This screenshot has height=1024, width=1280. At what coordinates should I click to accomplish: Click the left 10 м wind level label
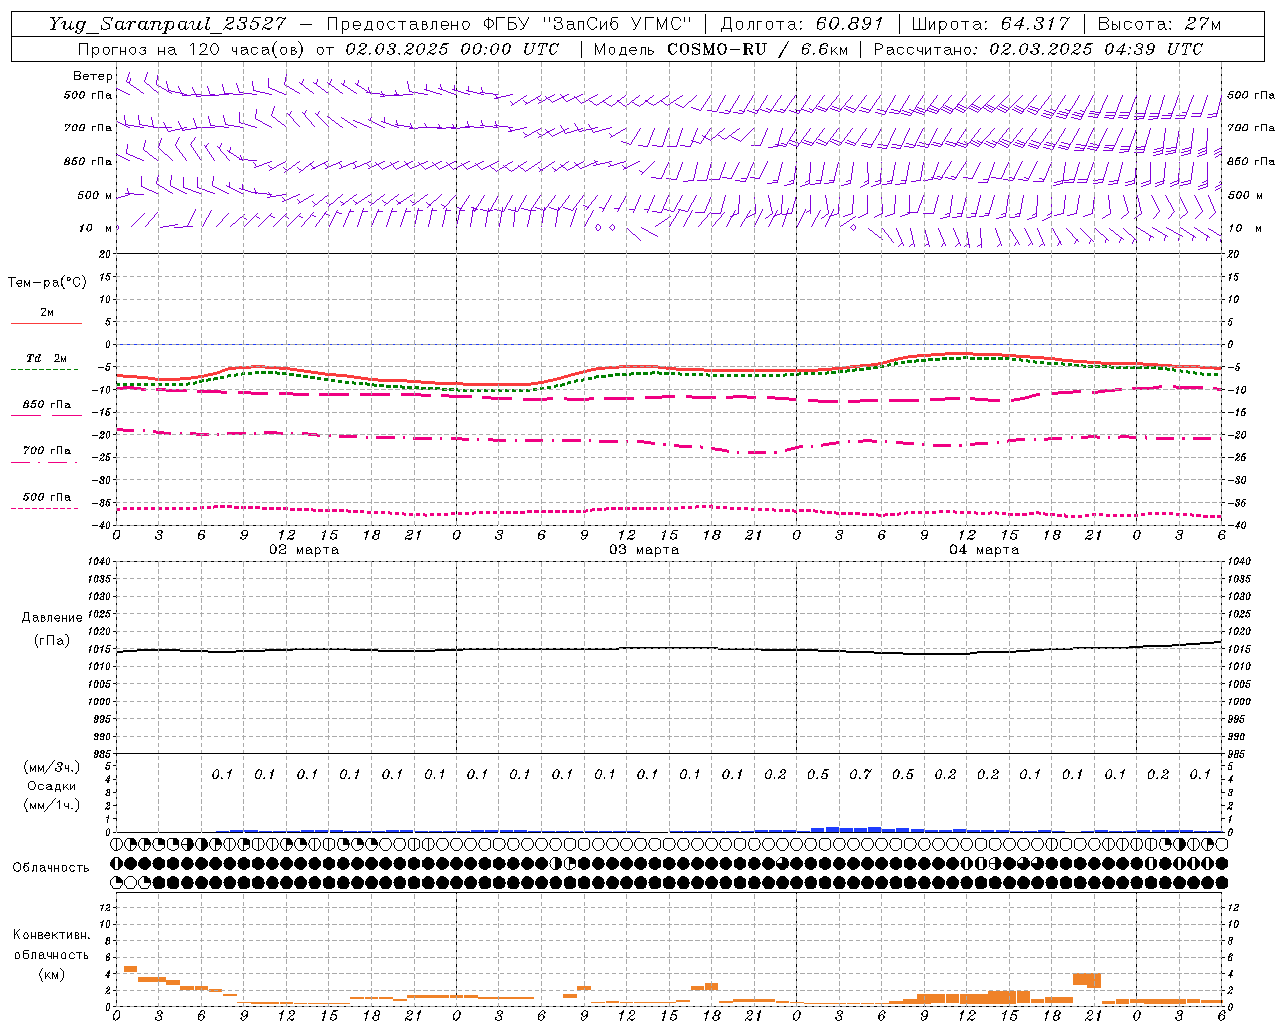coord(95,228)
